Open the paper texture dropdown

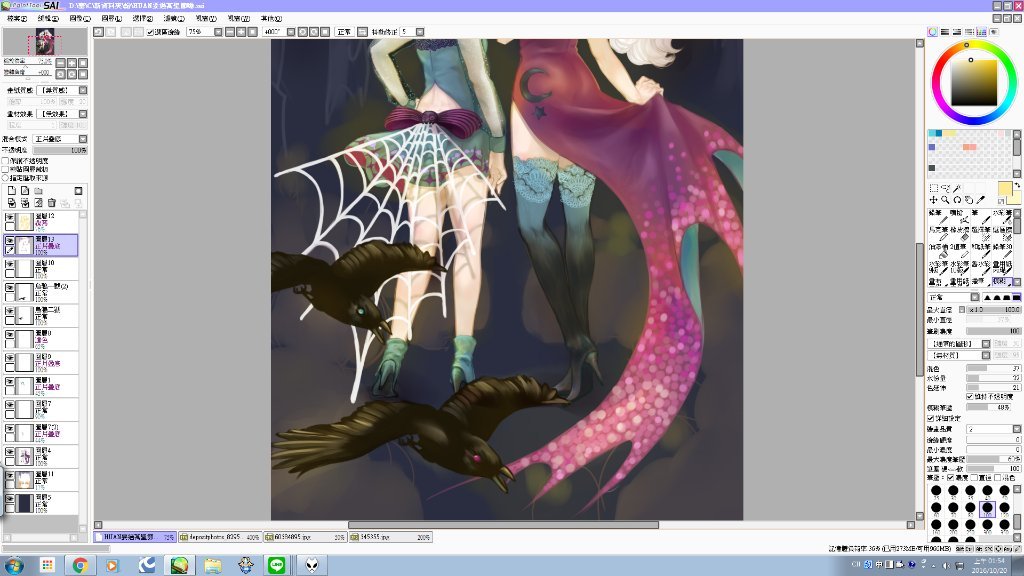(x=83, y=90)
